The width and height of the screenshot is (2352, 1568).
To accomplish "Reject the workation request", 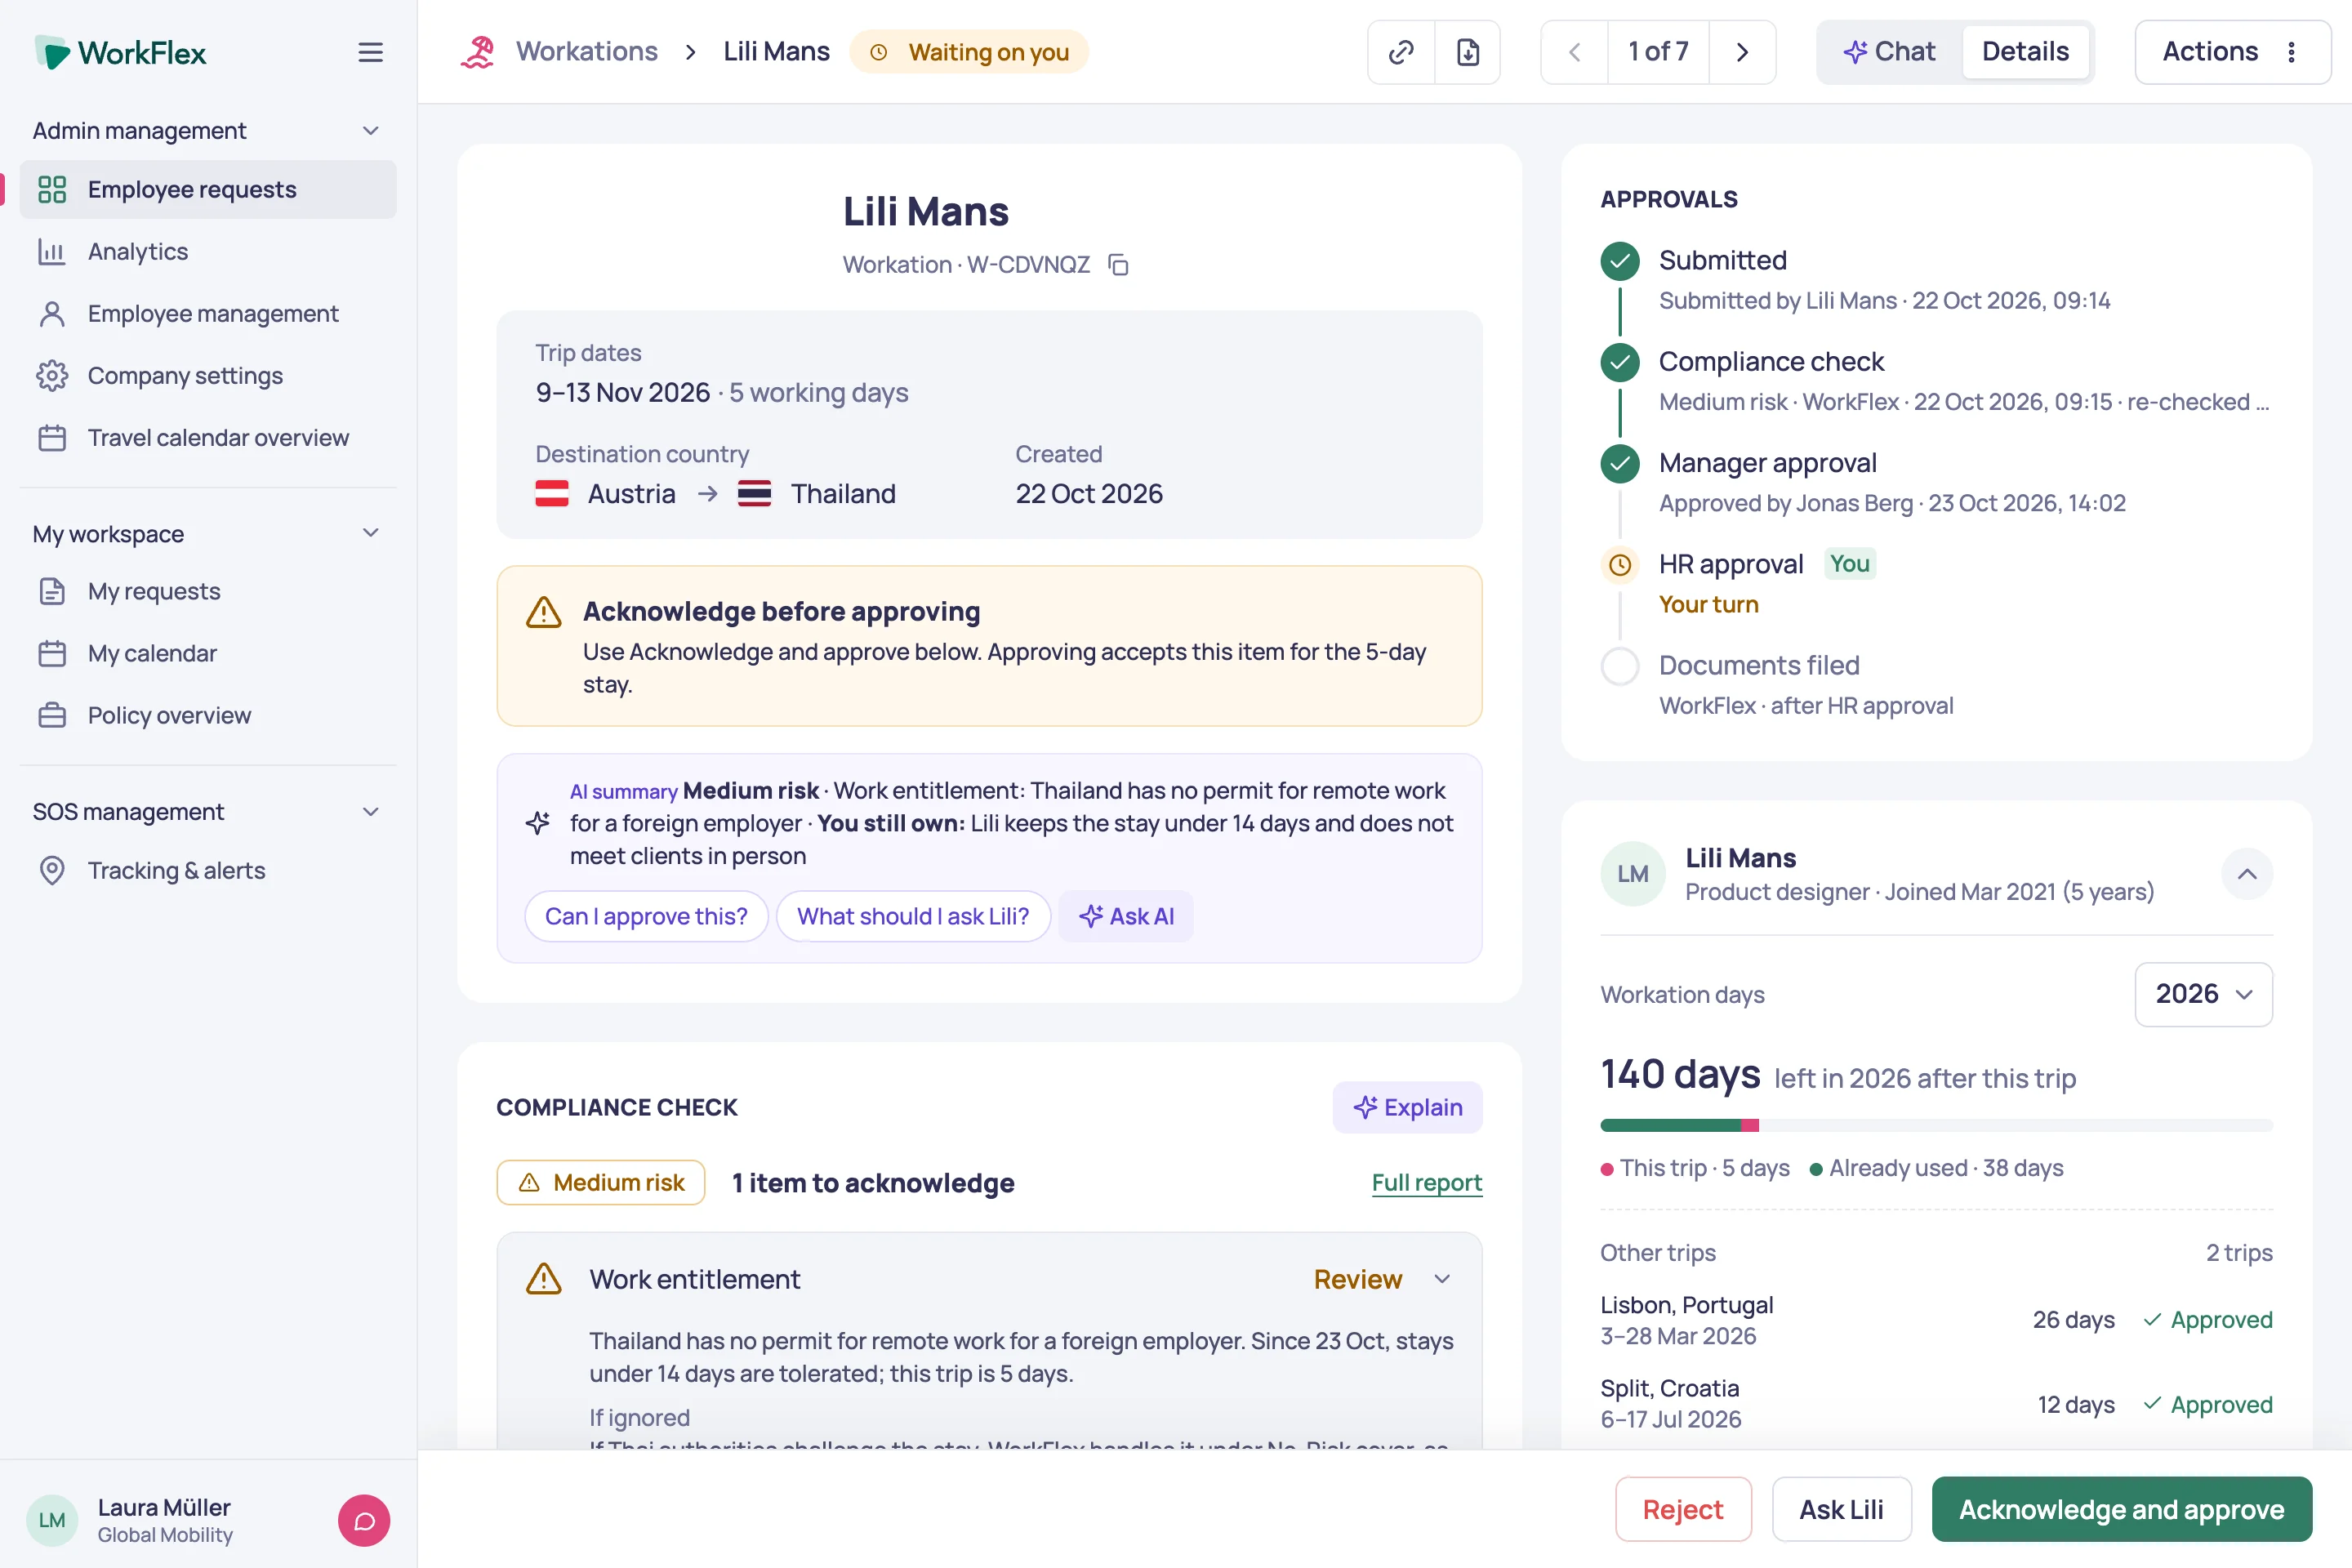I will (1683, 1509).
